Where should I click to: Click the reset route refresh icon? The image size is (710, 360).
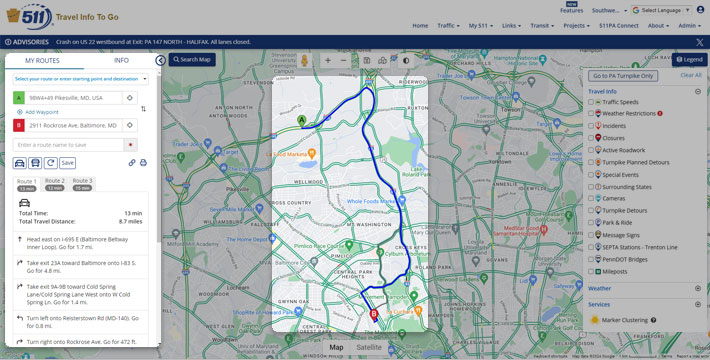[50, 163]
